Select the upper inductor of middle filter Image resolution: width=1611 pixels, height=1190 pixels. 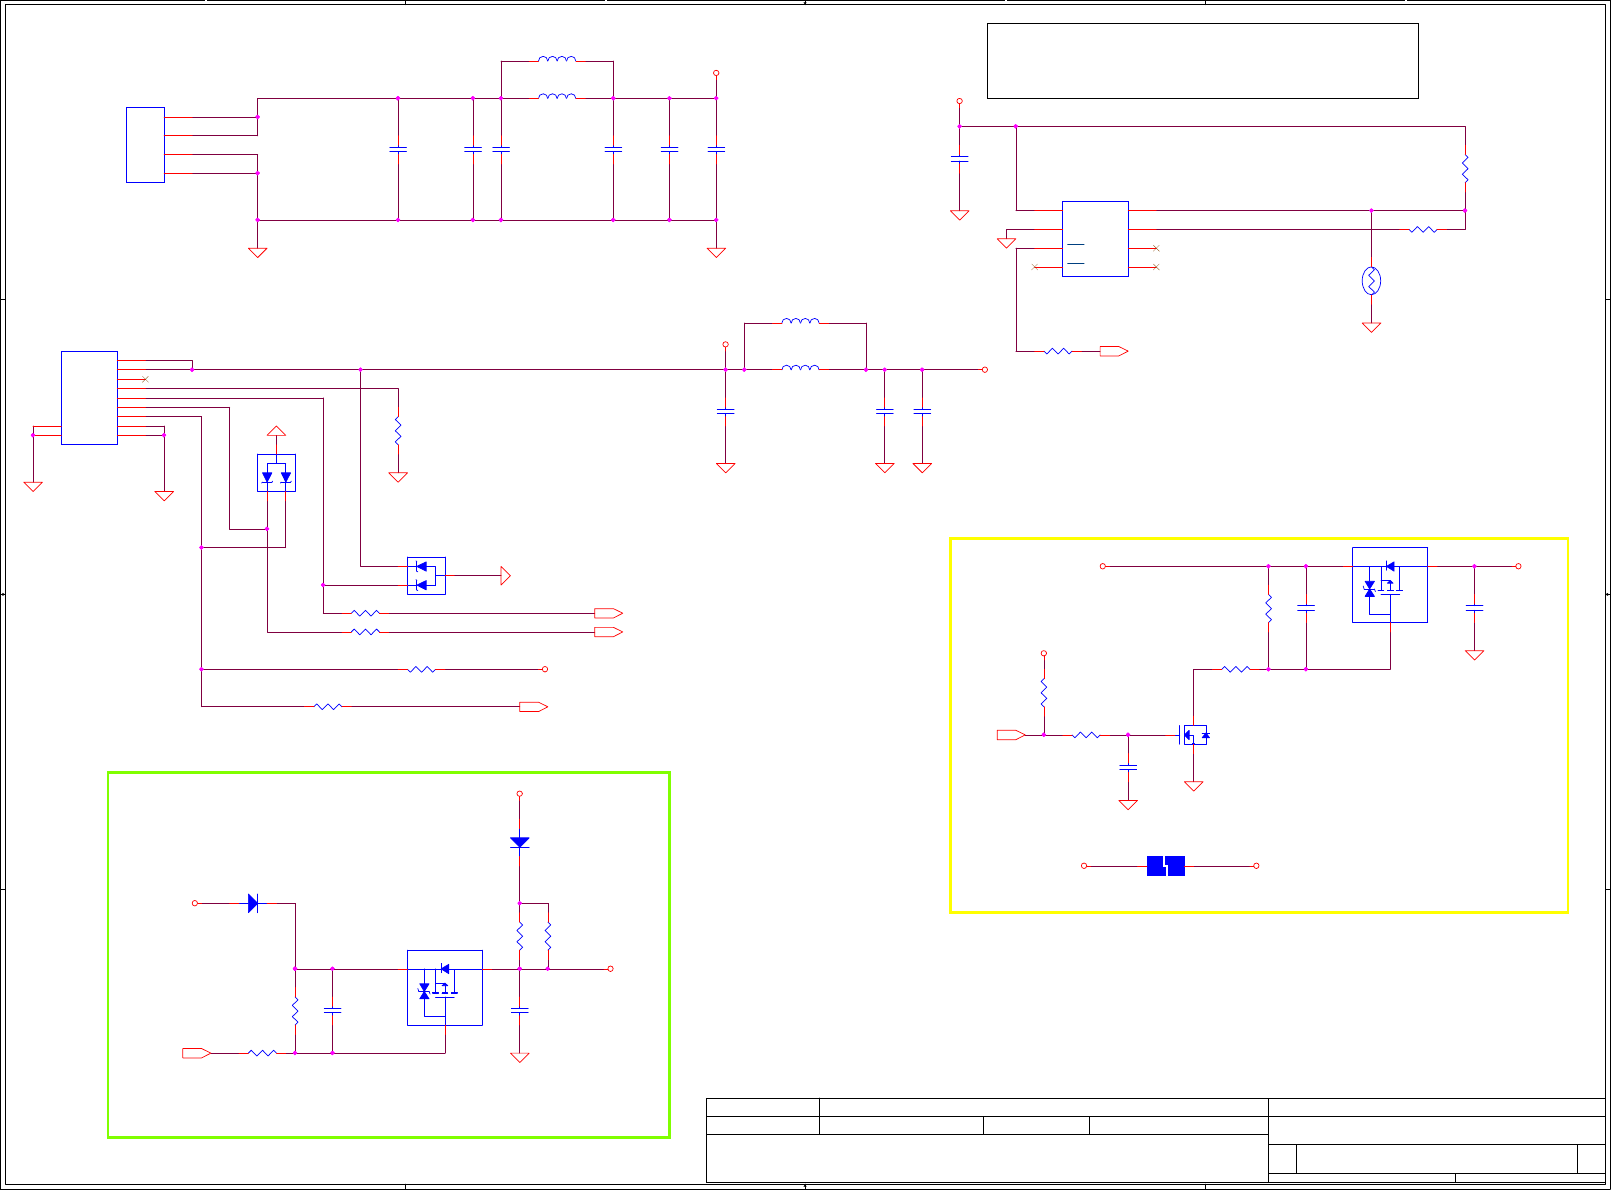(800, 322)
